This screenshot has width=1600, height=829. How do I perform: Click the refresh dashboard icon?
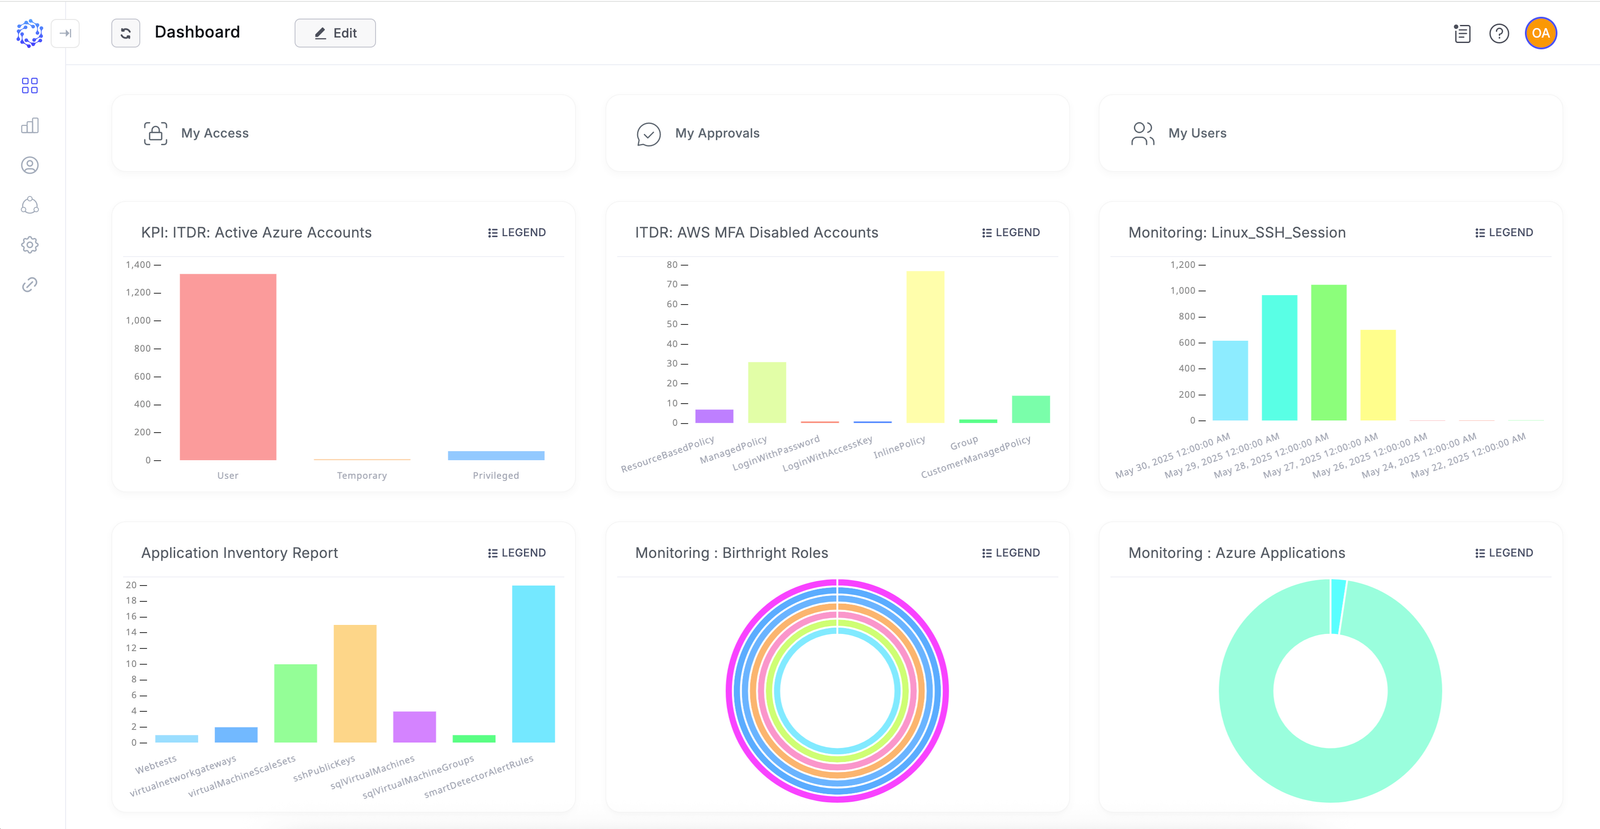126,33
